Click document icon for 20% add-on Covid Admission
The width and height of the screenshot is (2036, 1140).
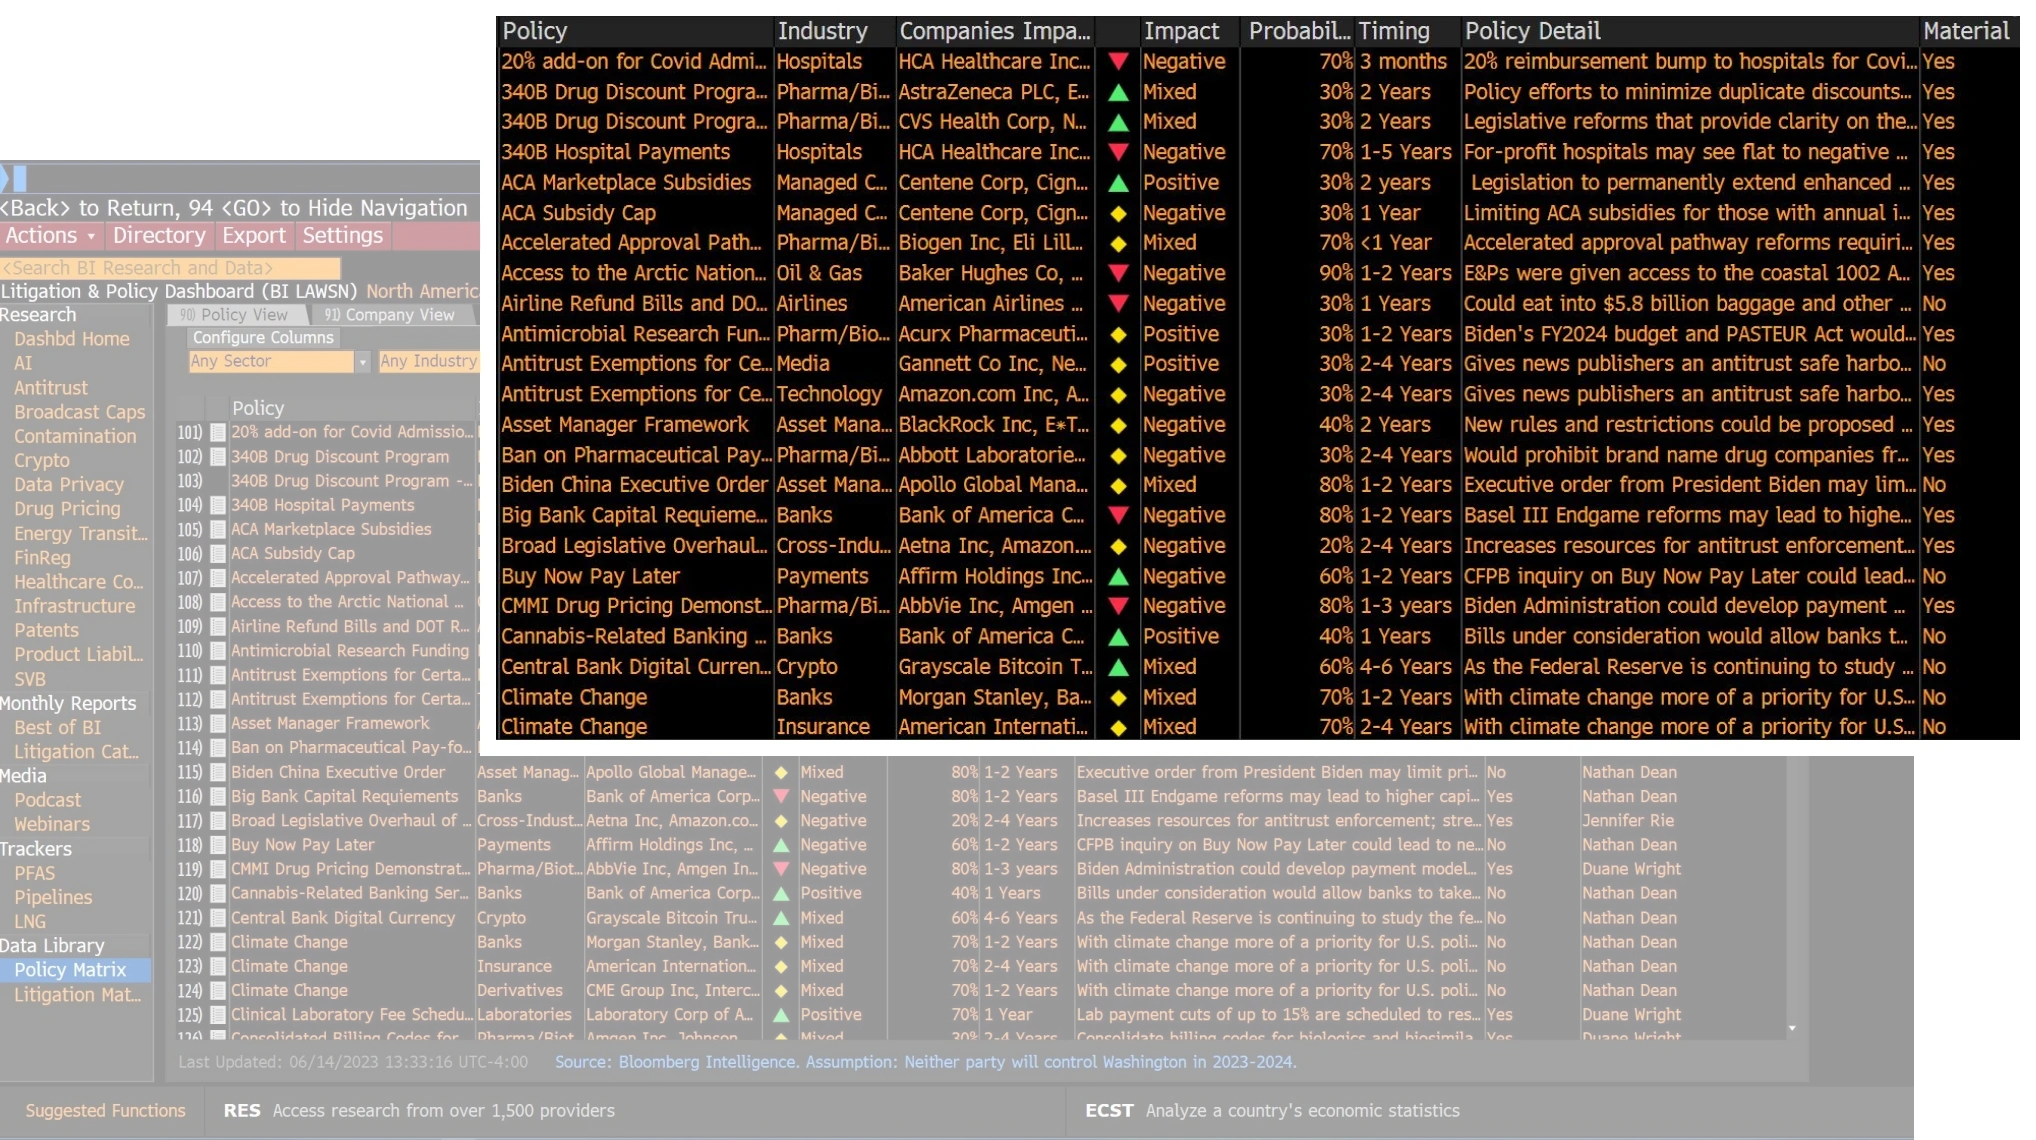pos(218,432)
